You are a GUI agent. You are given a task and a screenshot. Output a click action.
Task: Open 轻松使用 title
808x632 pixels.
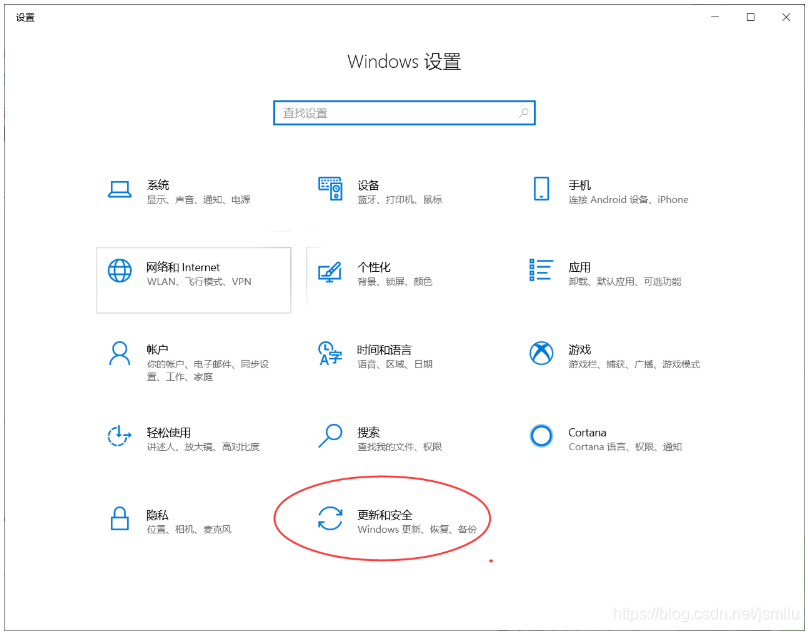tap(169, 433)
